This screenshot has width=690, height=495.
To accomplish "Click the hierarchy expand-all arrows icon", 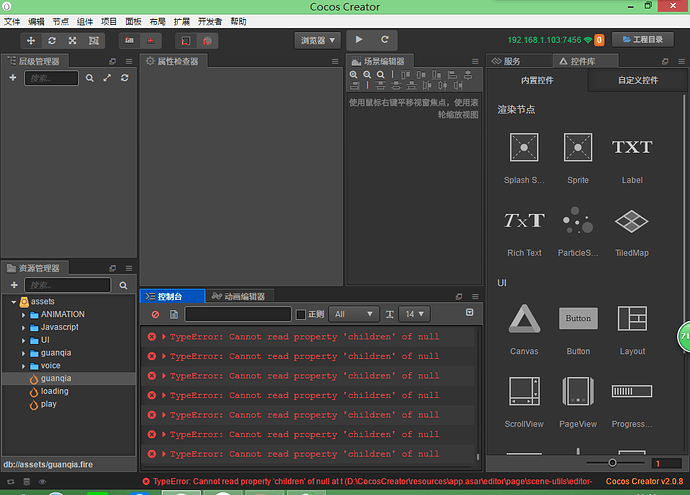I will [x=107, y=78].
